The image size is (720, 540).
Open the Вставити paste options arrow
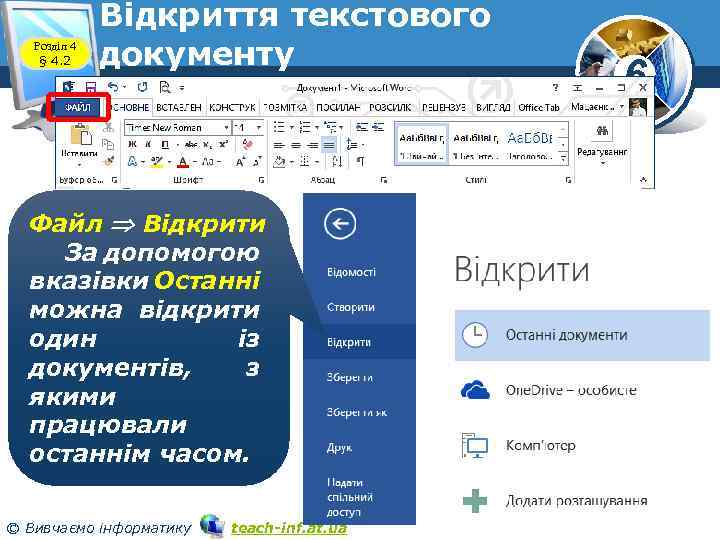pyautogui.click(x=79, y=164)
